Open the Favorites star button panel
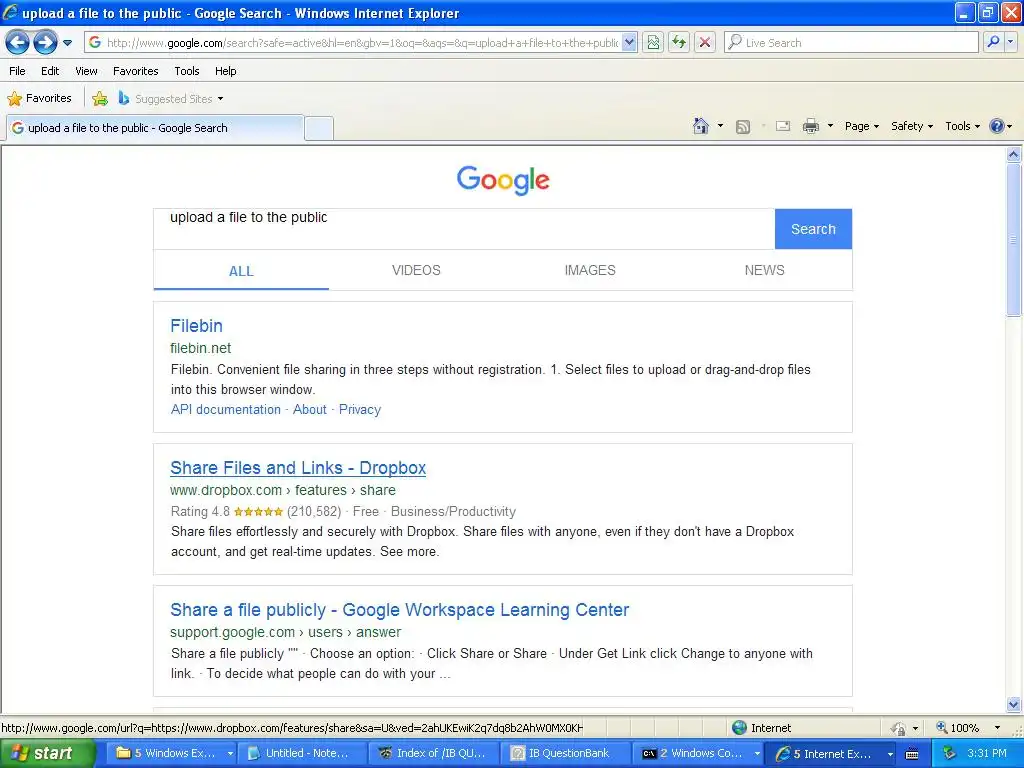Screen dimensions: 1024x768 pyautogui.click(x=39, y=99)
